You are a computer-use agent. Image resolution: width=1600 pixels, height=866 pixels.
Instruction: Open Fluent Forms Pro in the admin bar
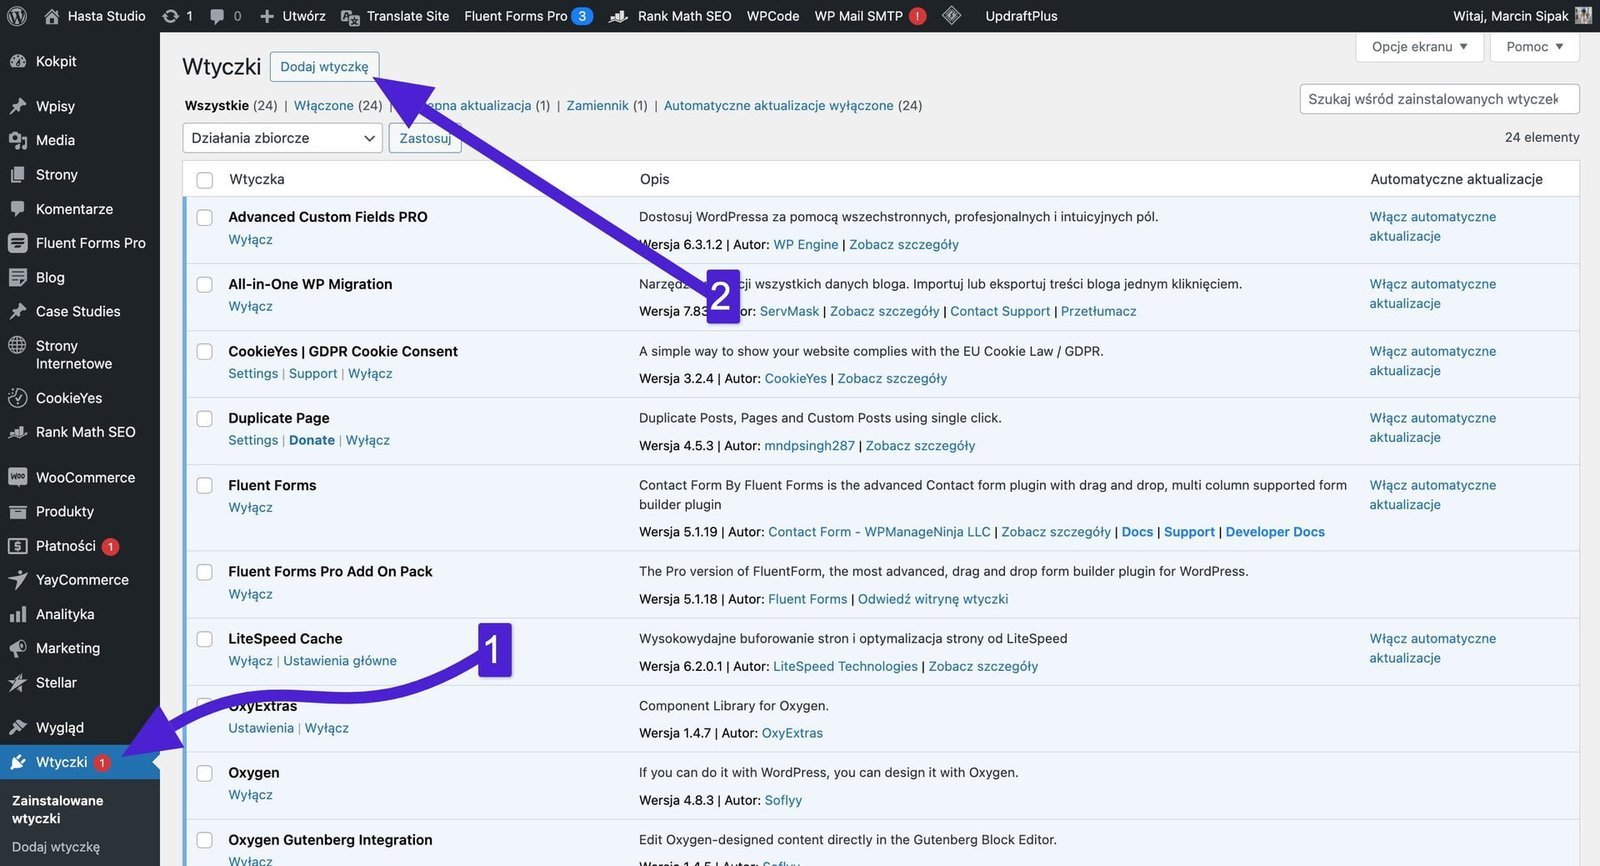(x=516, y=16)
